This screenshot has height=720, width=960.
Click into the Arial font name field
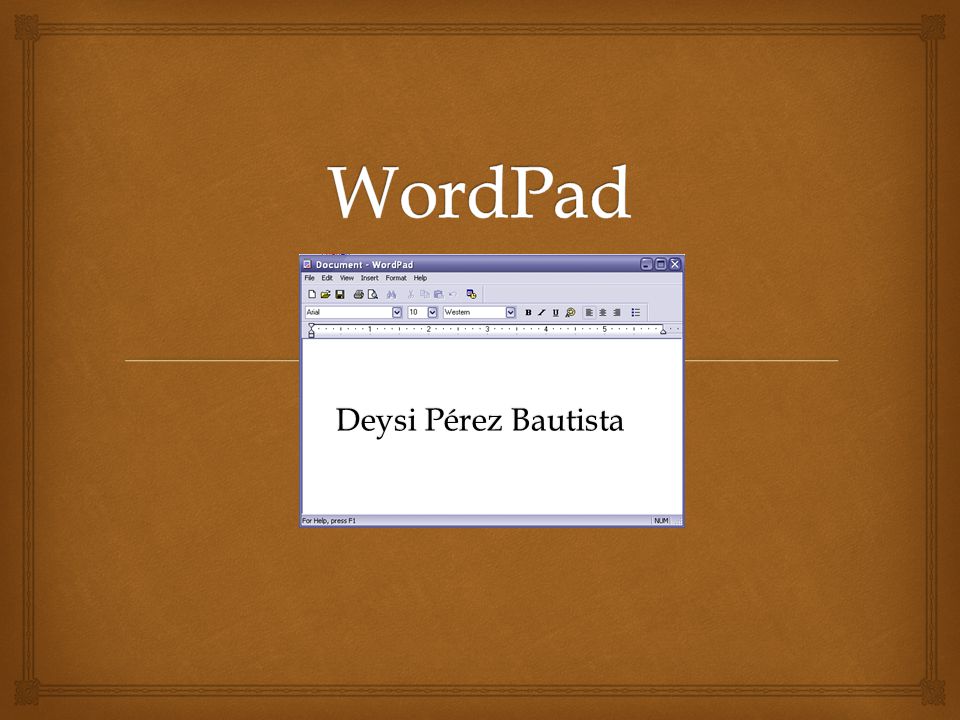point(348,312)
